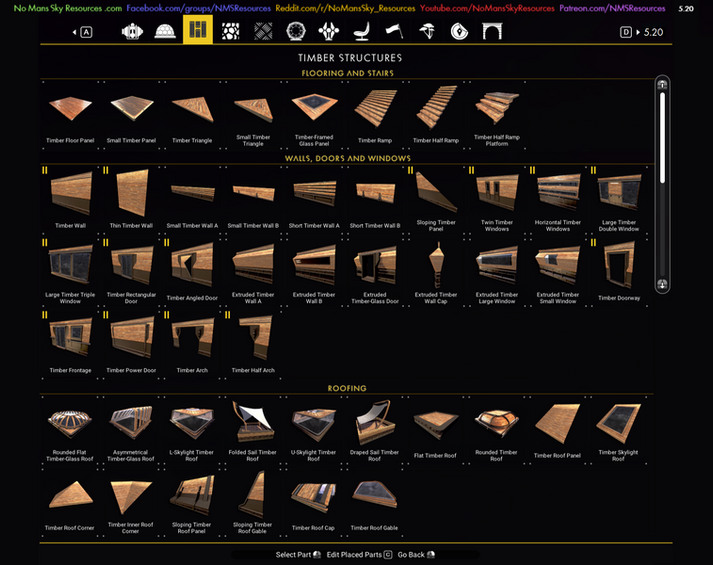Pick the Rounded Timber Roof
Image resolution: width=713 pixels, height=565 pixels.
[x=497, y=430]
